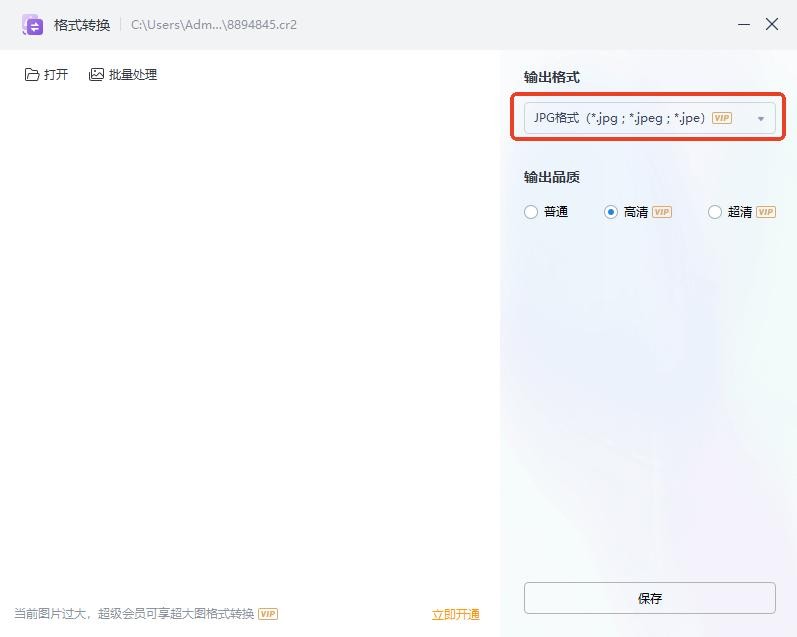This screenshot has width=797, height=637.
Task: Click the 8894845.cr2 file path text
Action: tap(213, 25)
